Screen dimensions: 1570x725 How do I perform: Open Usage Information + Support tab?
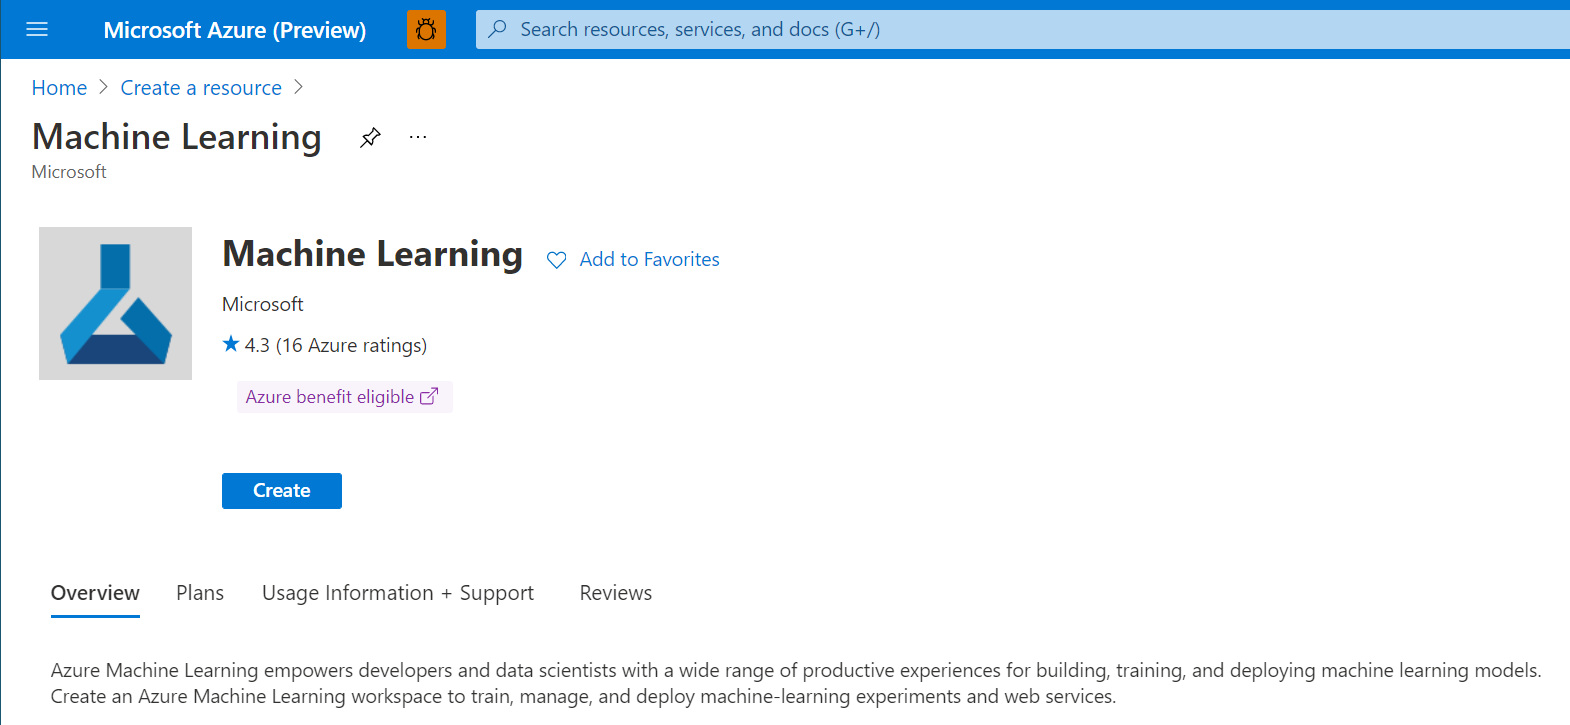(x=398, y=593)
